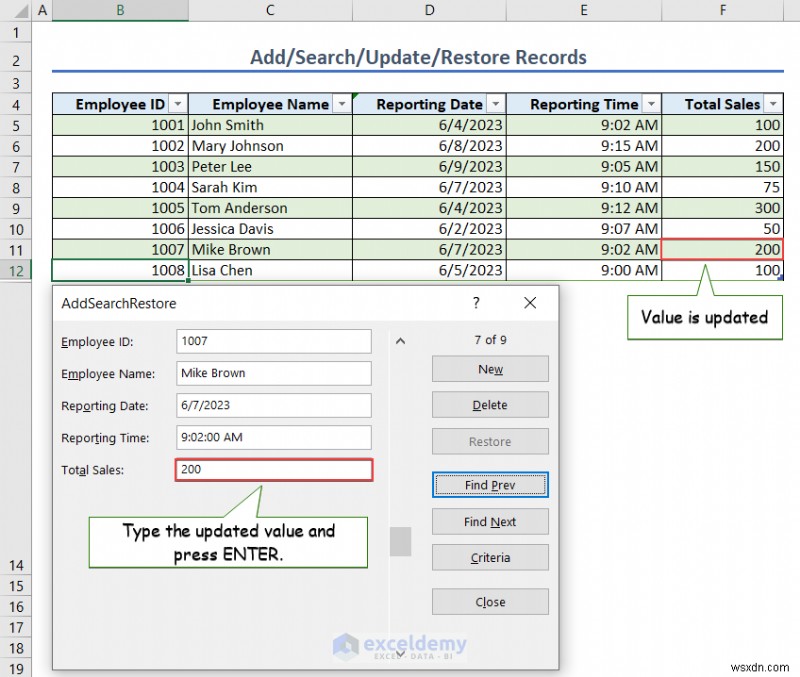This screenshot has width=800, height=677.
Task: Click the Delete button in the form
Action: click(x=490, y=405)
